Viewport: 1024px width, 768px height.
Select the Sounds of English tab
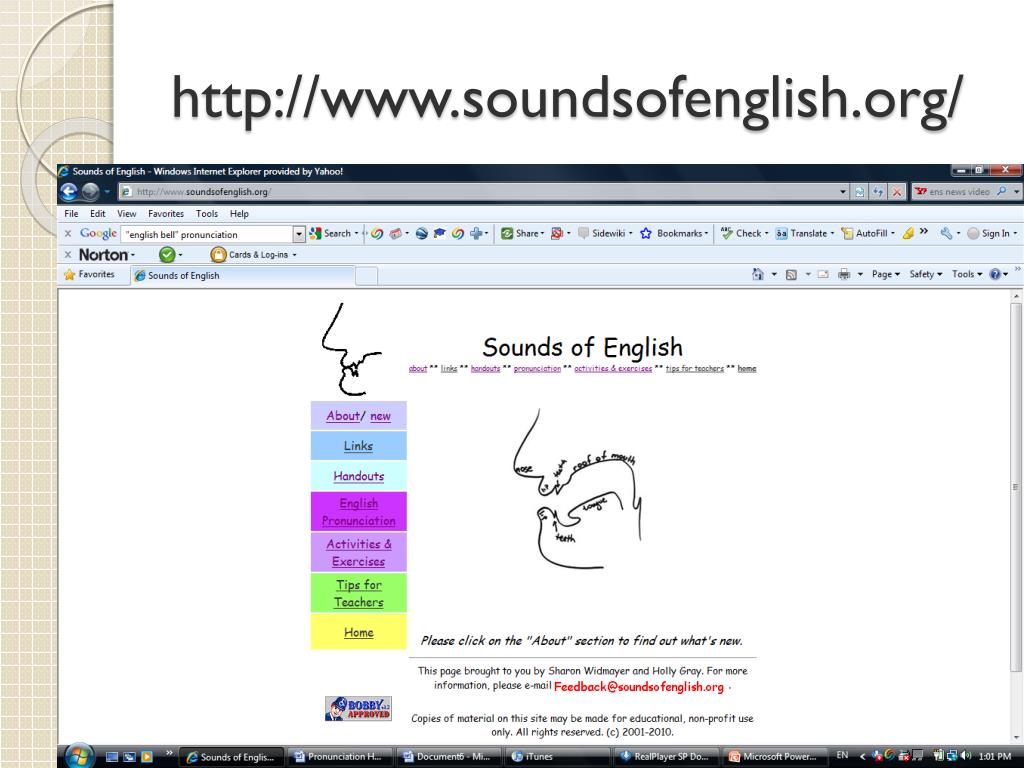pyautogui.click(x=243, y=276)
